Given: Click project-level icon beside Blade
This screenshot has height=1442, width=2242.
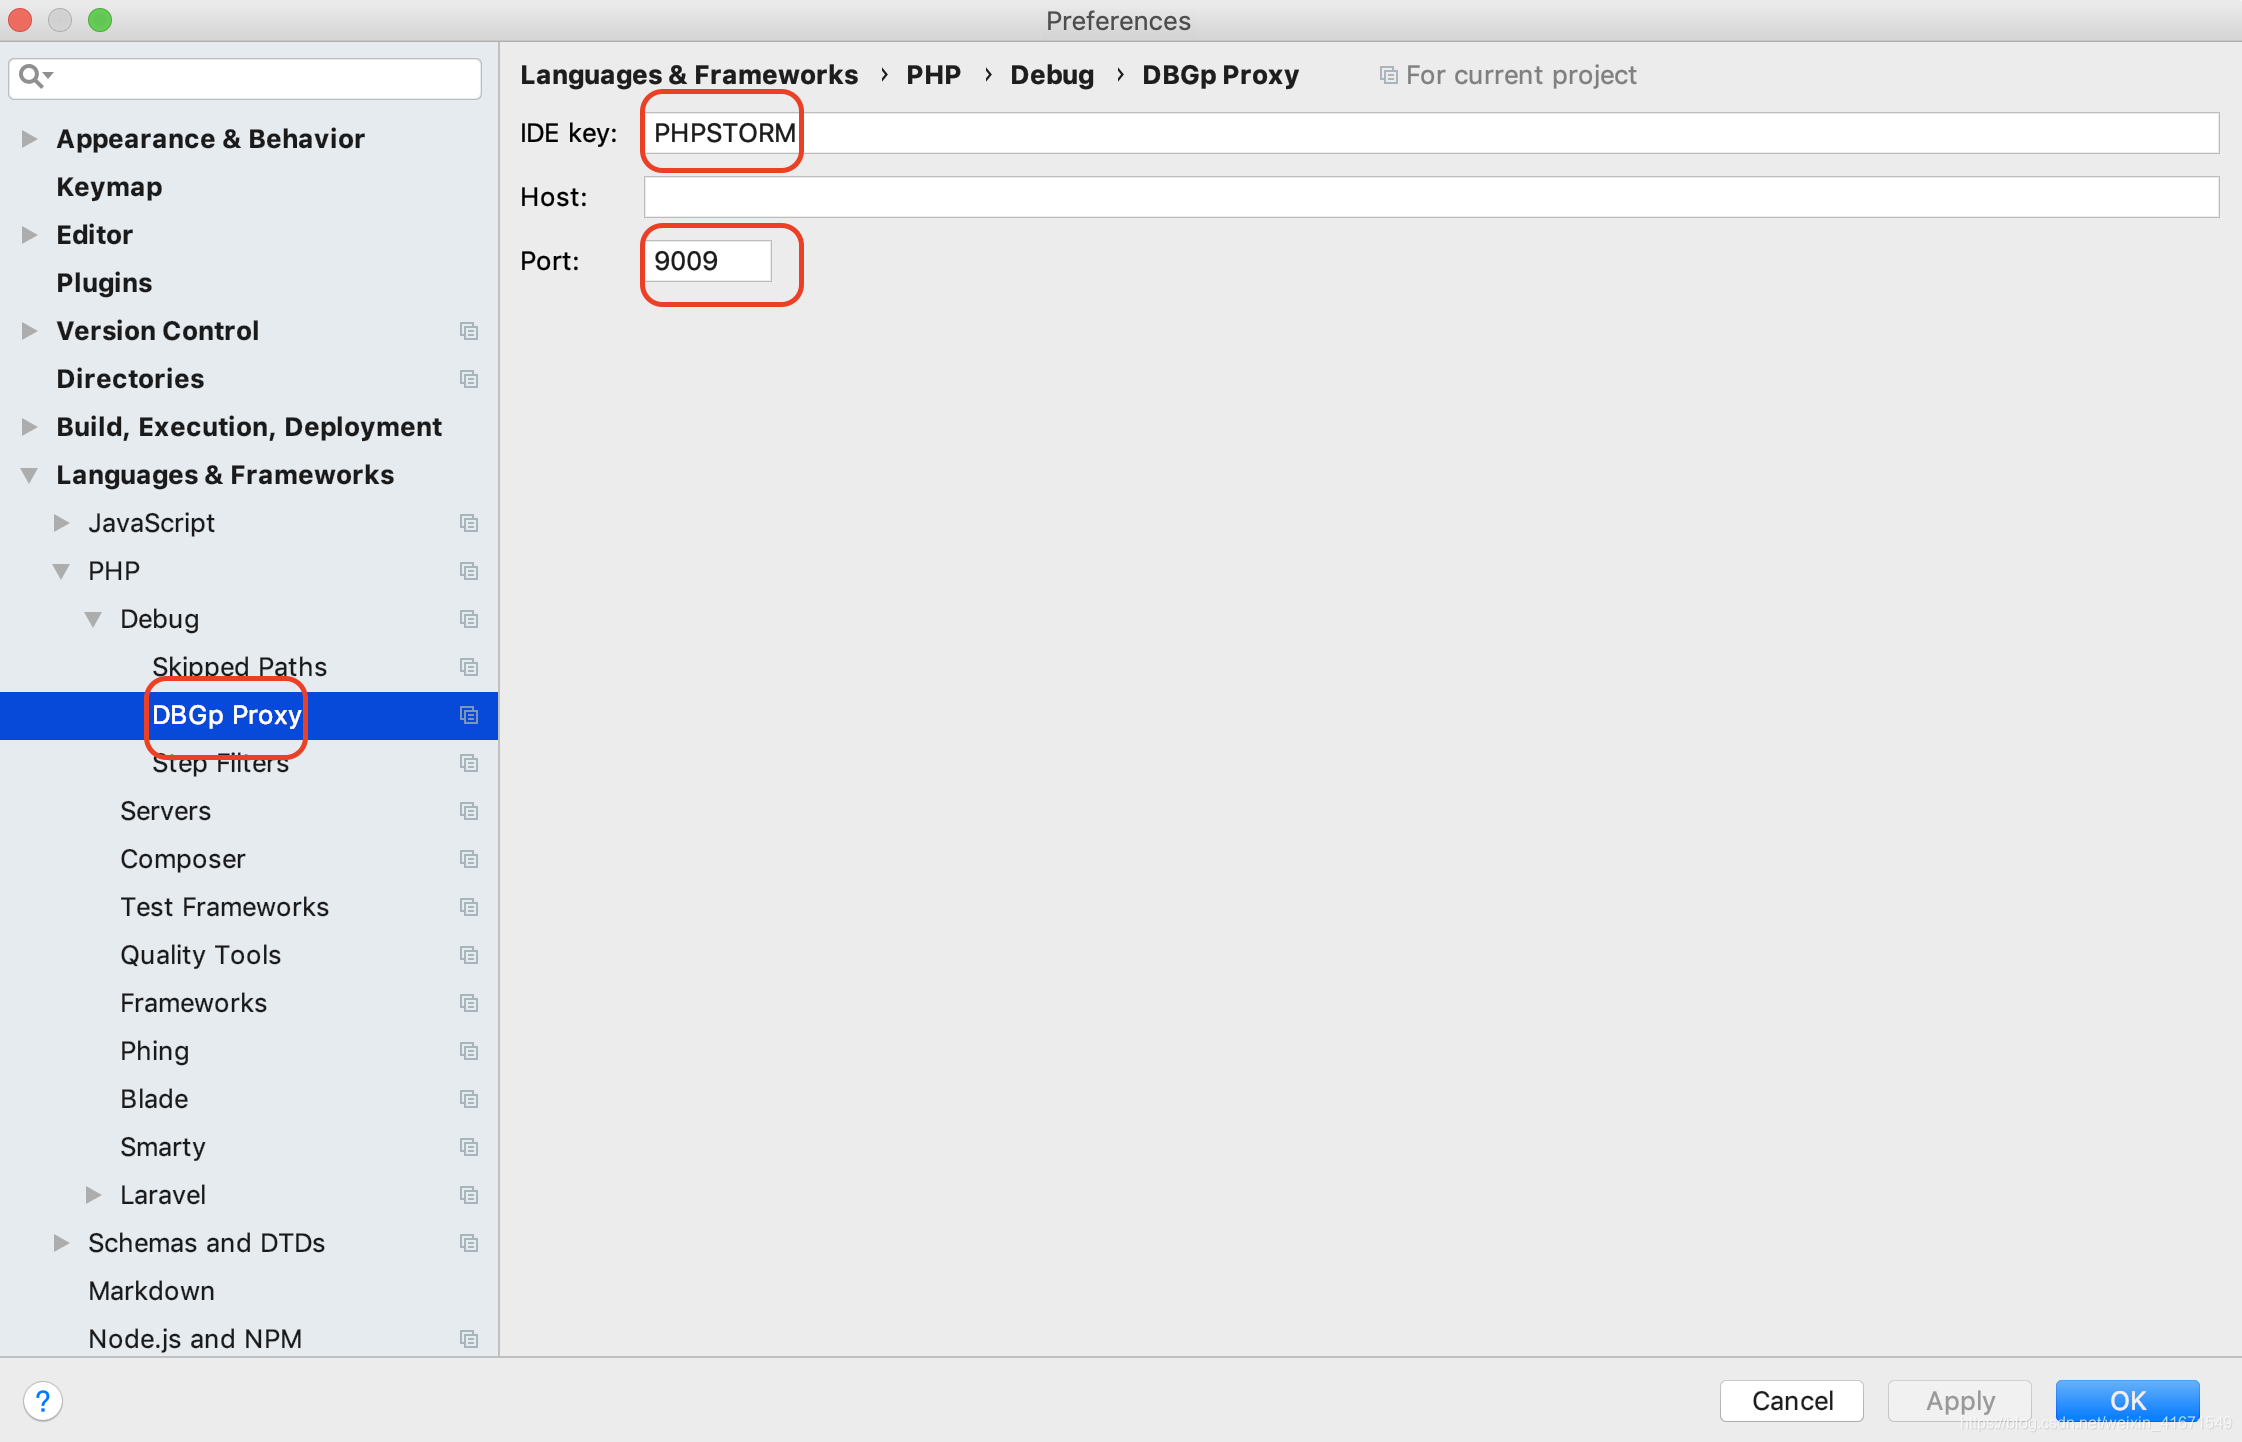Looking at the screenshot, I should (469, 1099).
